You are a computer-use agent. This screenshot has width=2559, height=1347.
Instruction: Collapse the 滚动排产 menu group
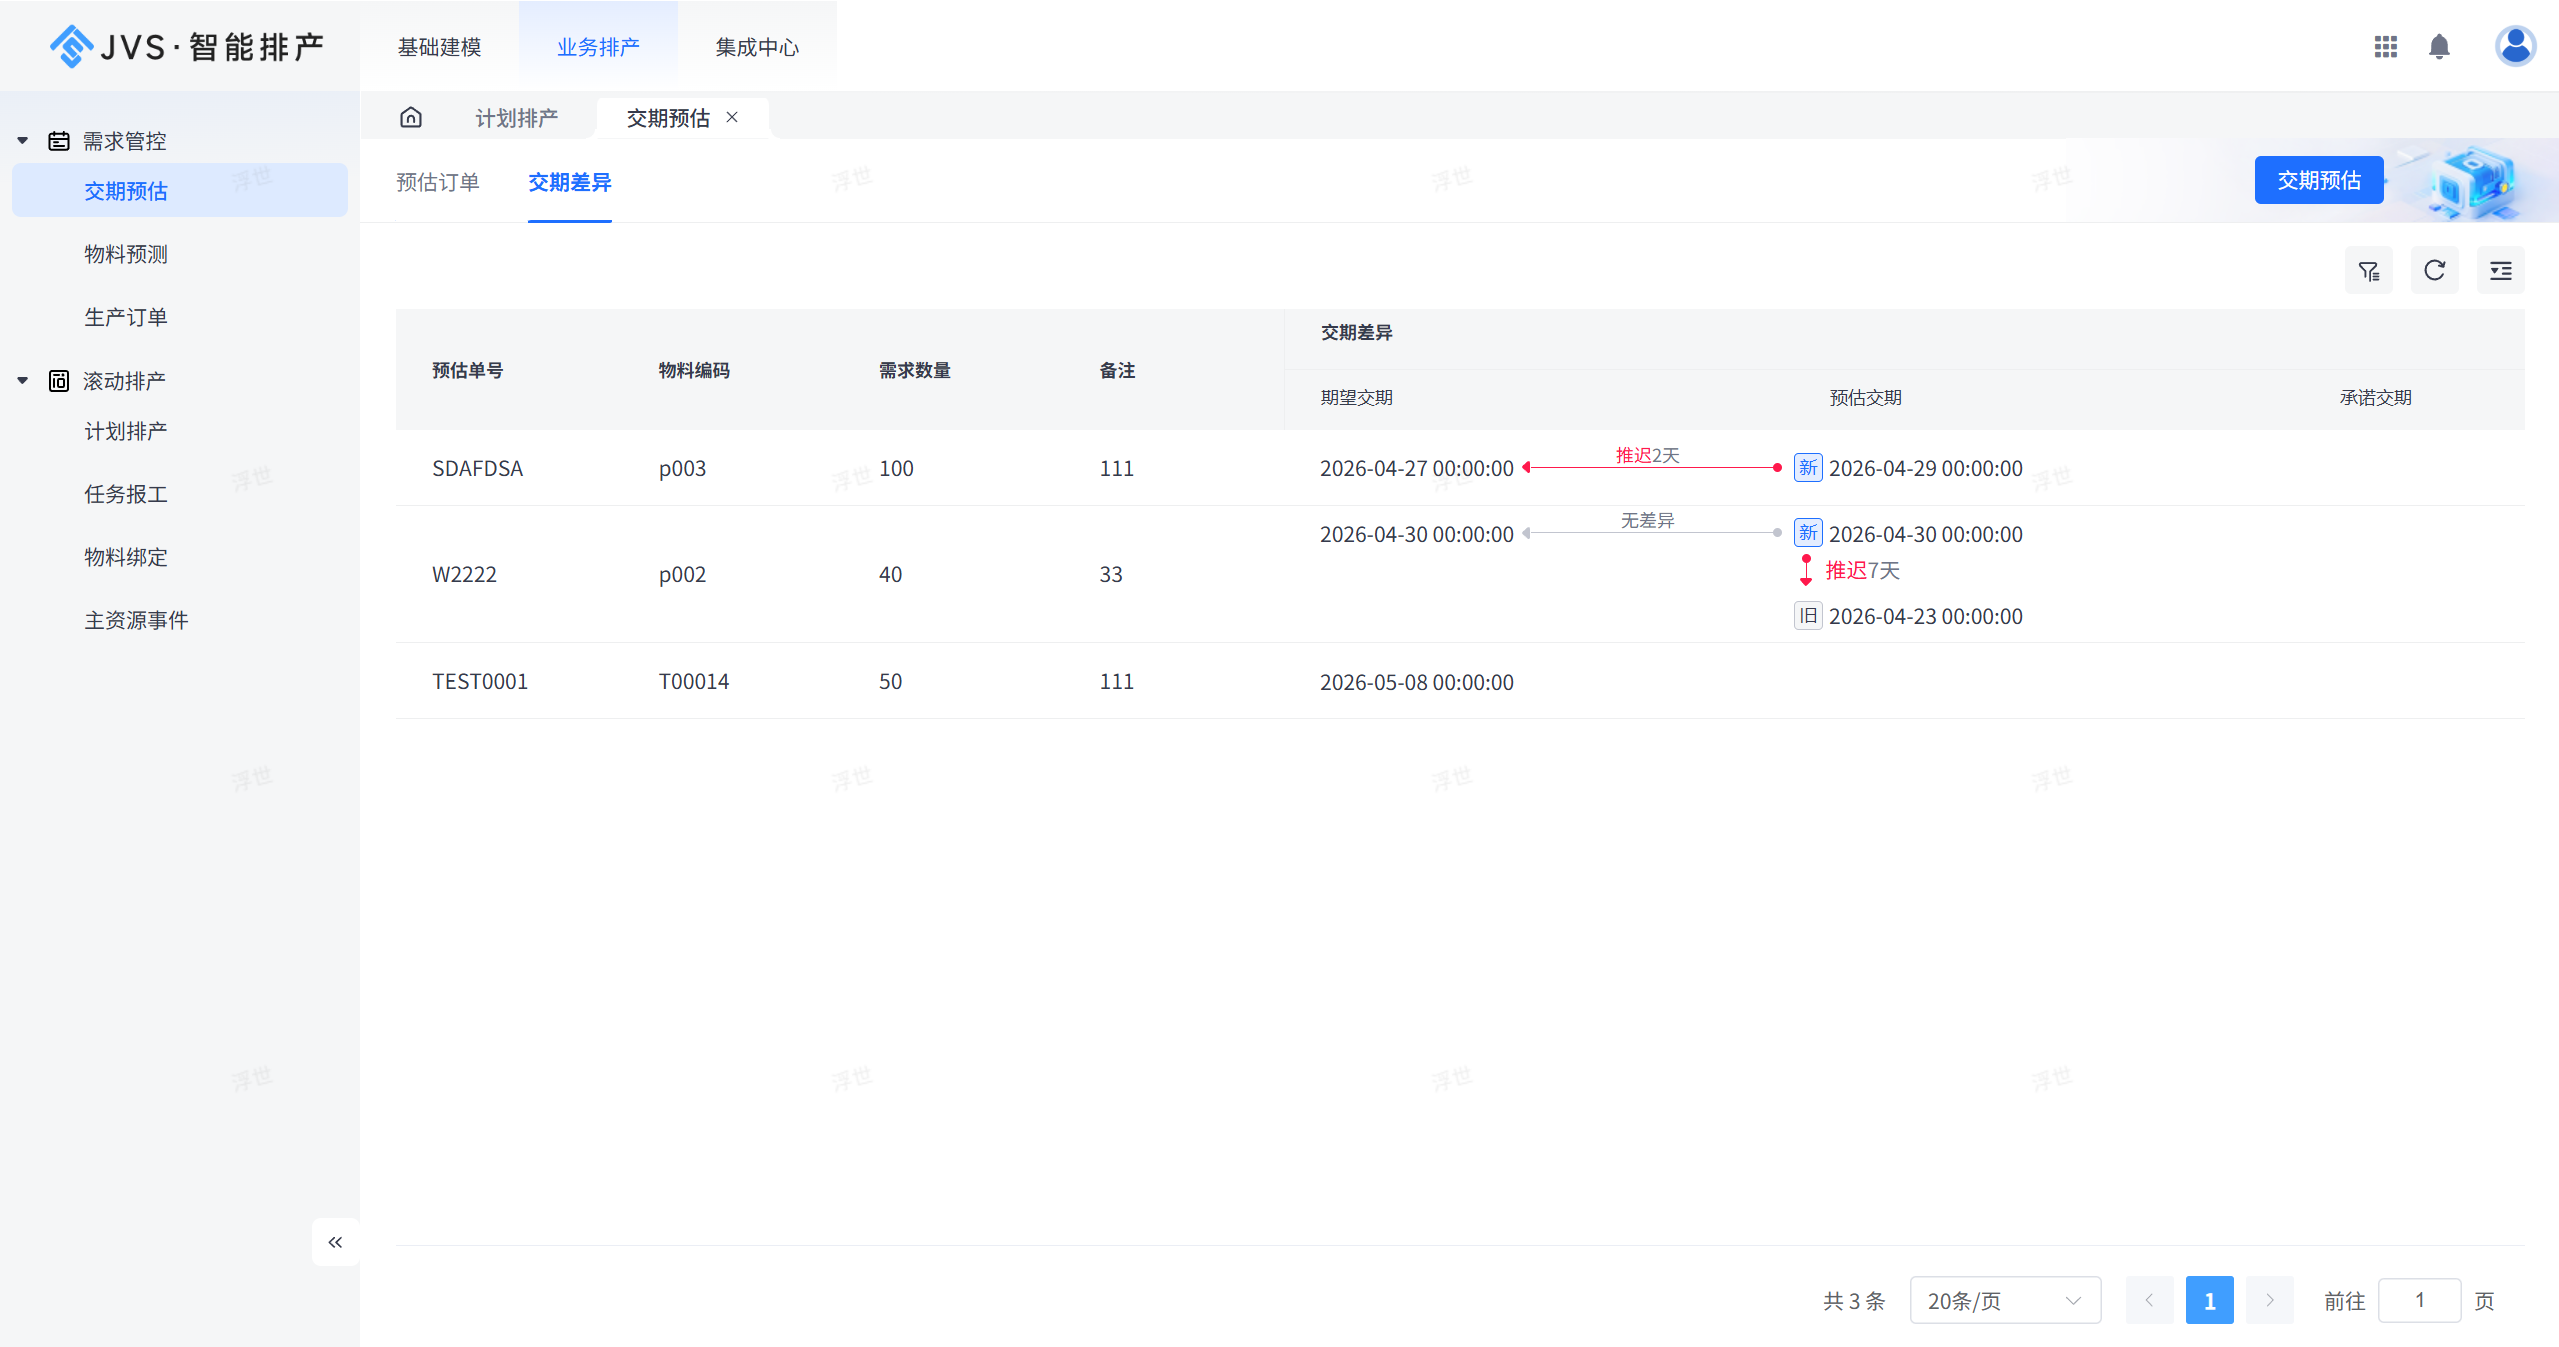[x=23, y=381]
